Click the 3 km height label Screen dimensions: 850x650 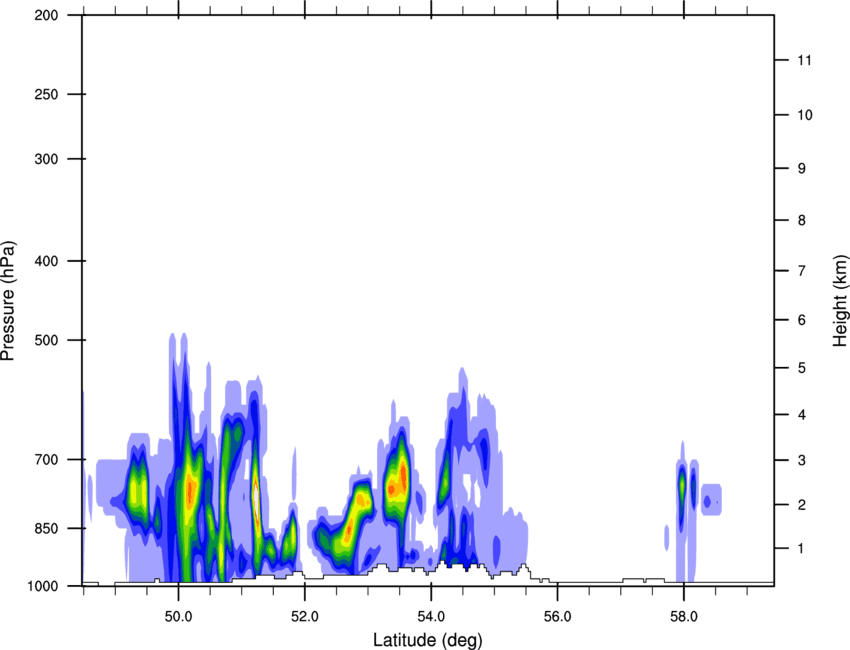[801, 460]
